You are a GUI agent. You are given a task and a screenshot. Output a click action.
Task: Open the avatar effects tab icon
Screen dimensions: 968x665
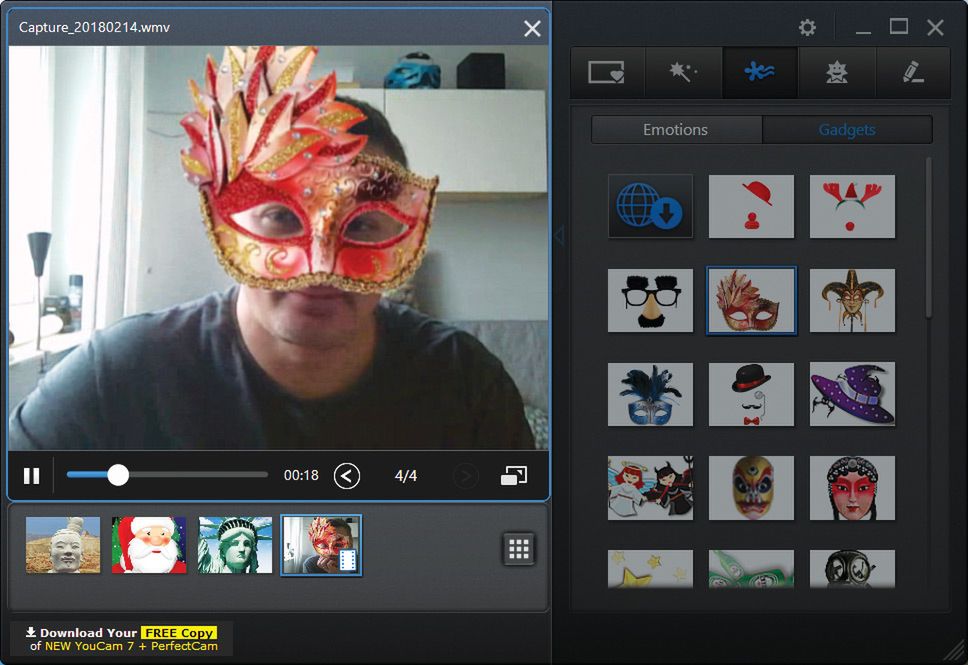pyautogui.click(x=837, y=73)
